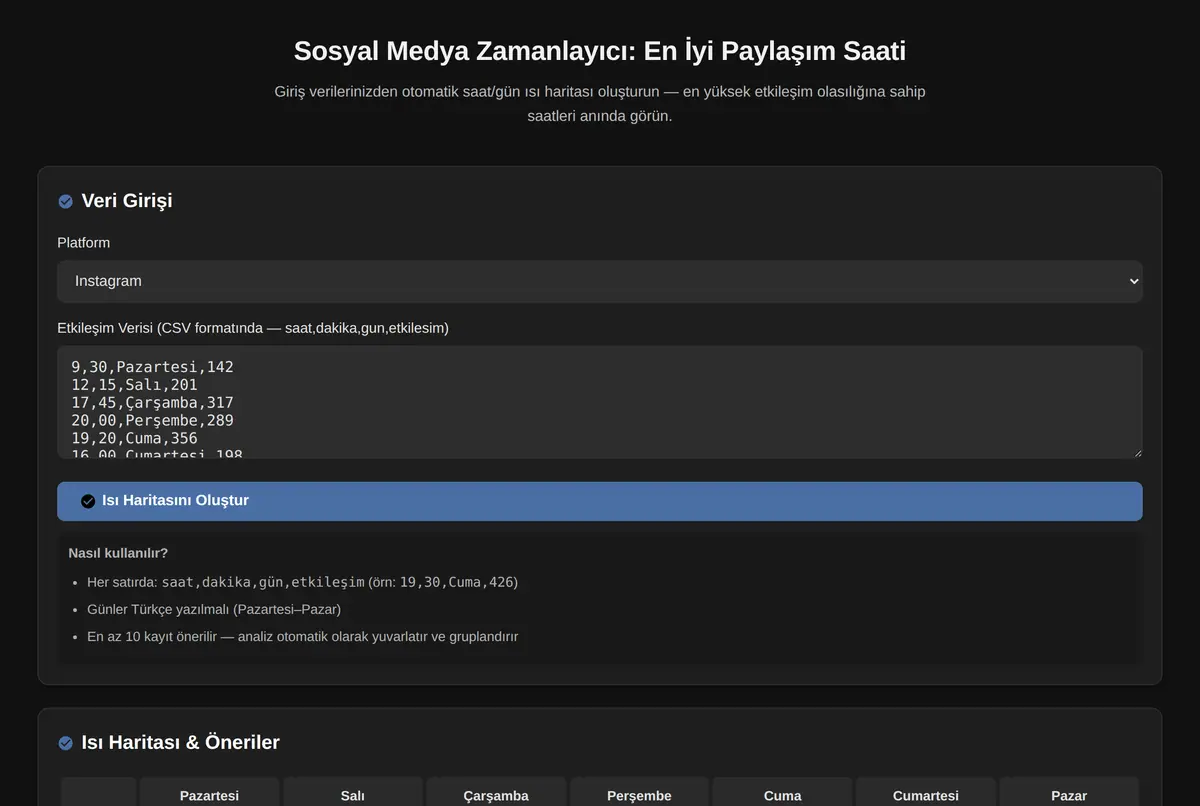
Task: Click the hint En az 10 kayıt önerilir
Action: [302, 636]
